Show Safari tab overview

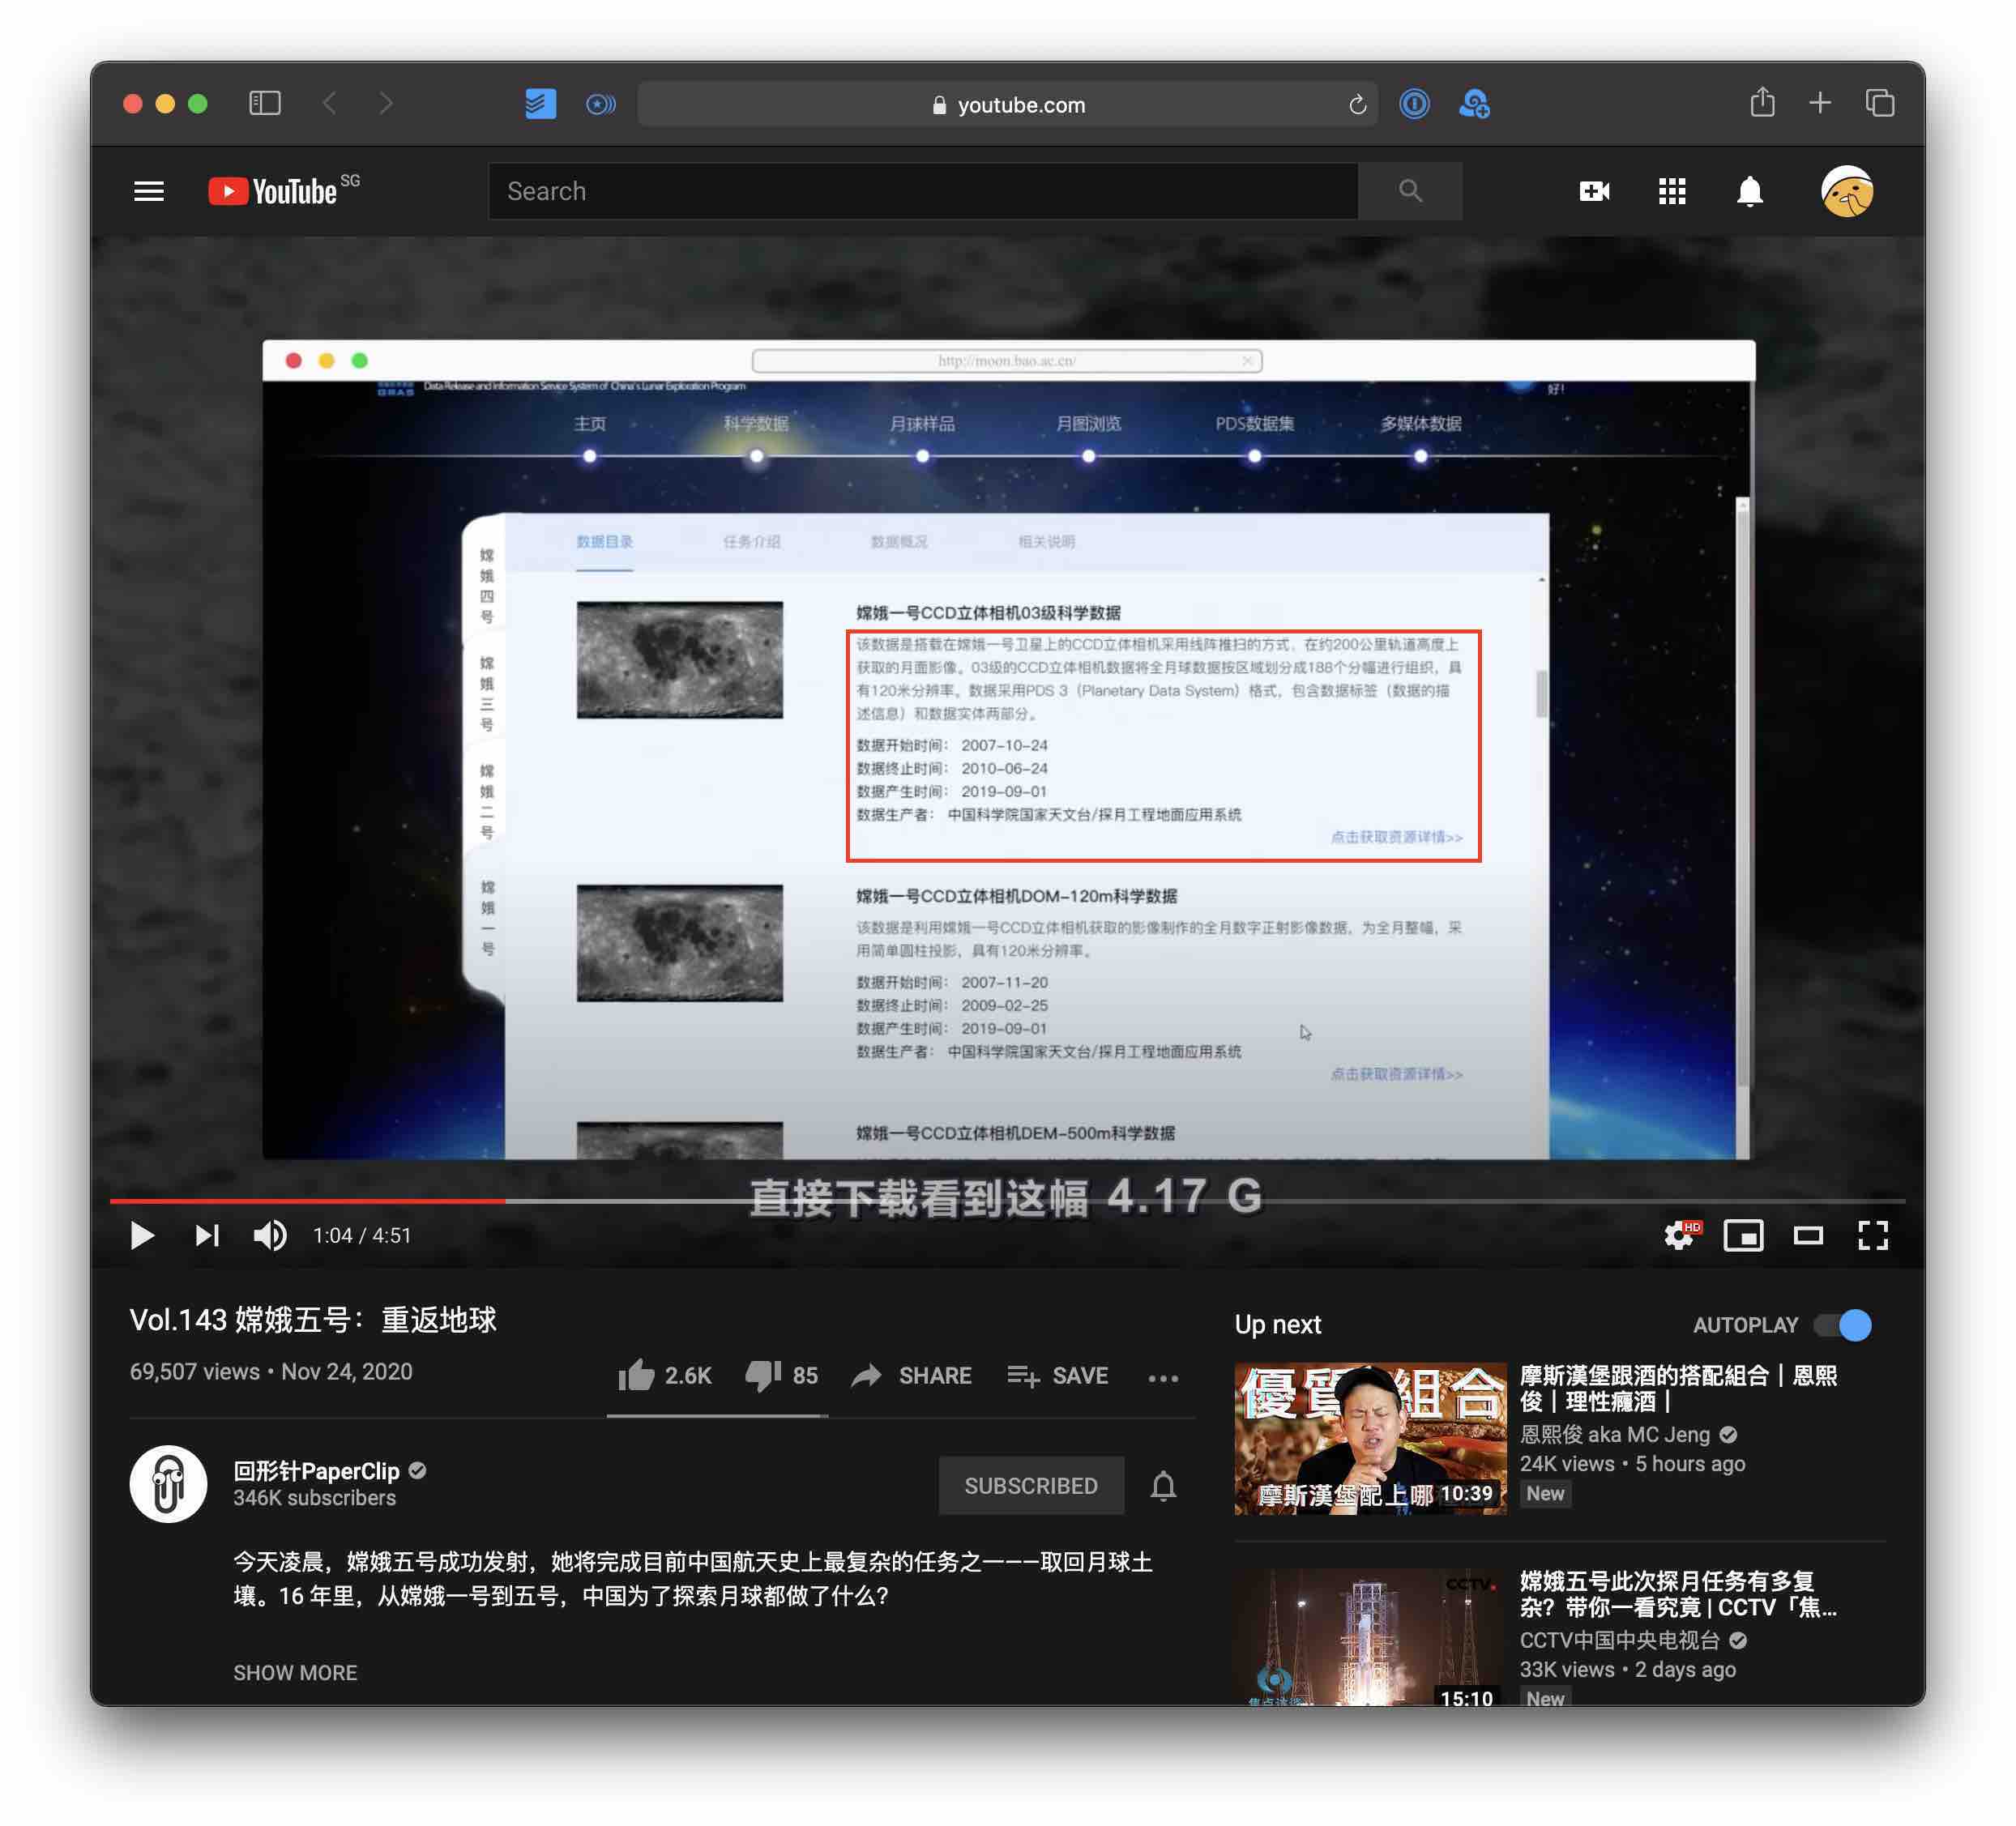pos(1880,103)
